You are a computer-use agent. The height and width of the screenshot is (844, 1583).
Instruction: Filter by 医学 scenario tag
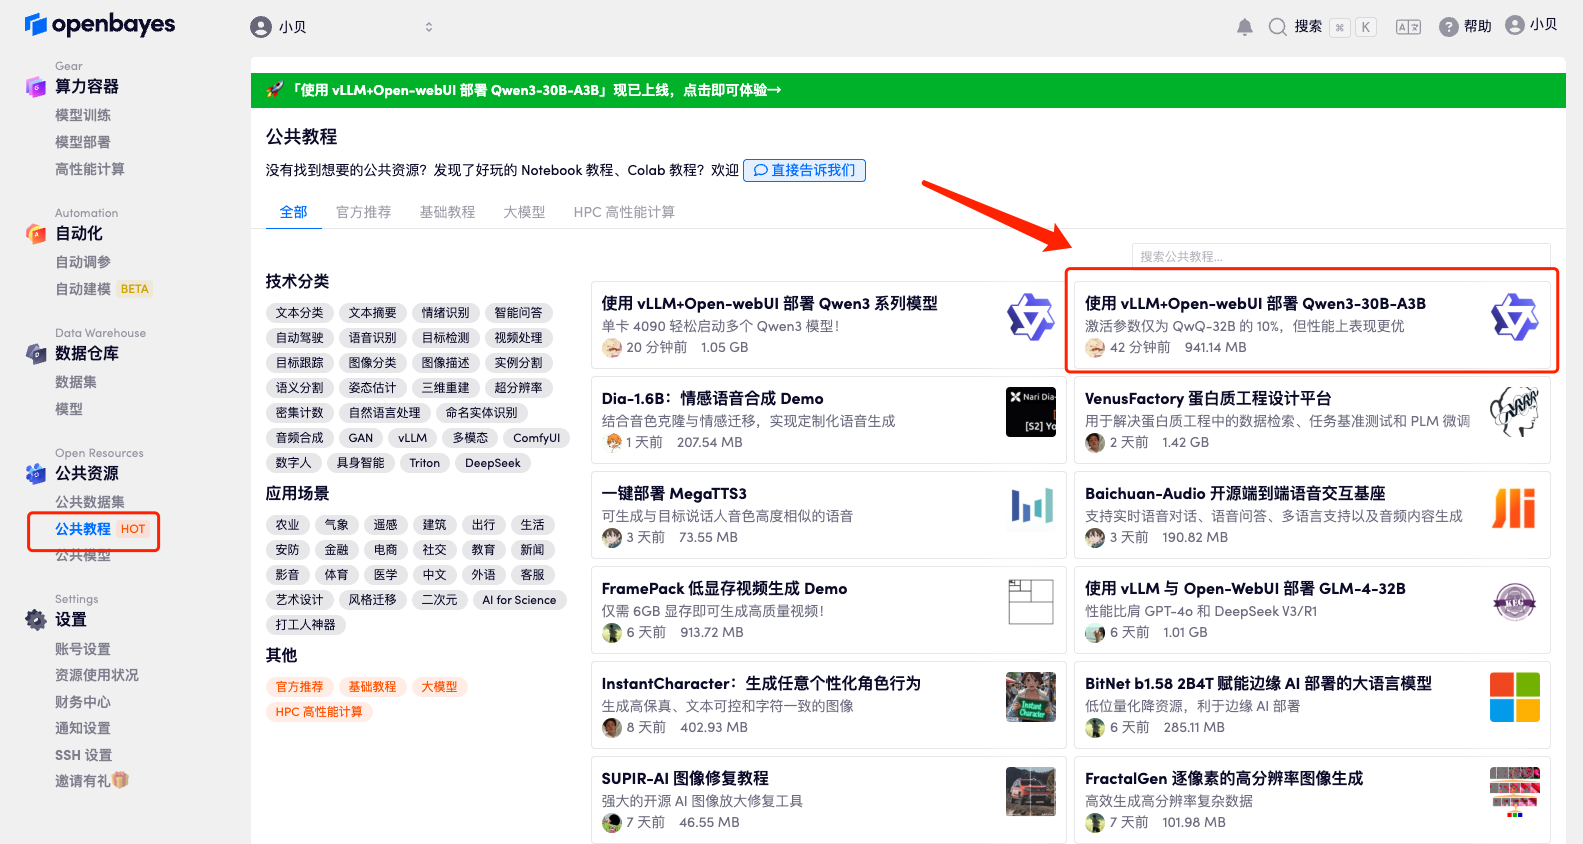coord(386,575)
